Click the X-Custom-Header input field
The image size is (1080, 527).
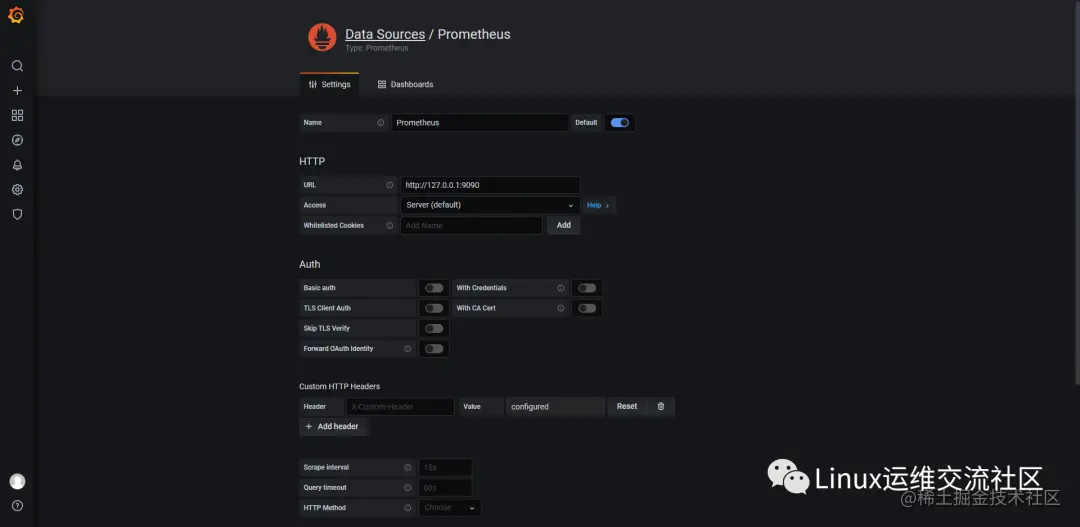[x=400, y=406]
